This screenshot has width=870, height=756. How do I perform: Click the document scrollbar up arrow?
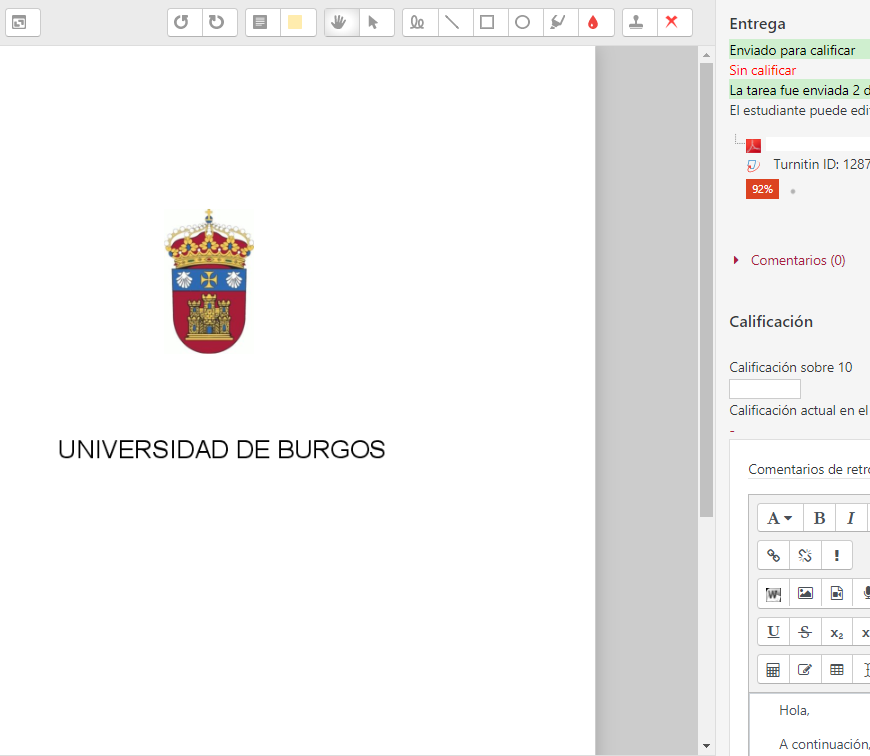tap(706, 55)
